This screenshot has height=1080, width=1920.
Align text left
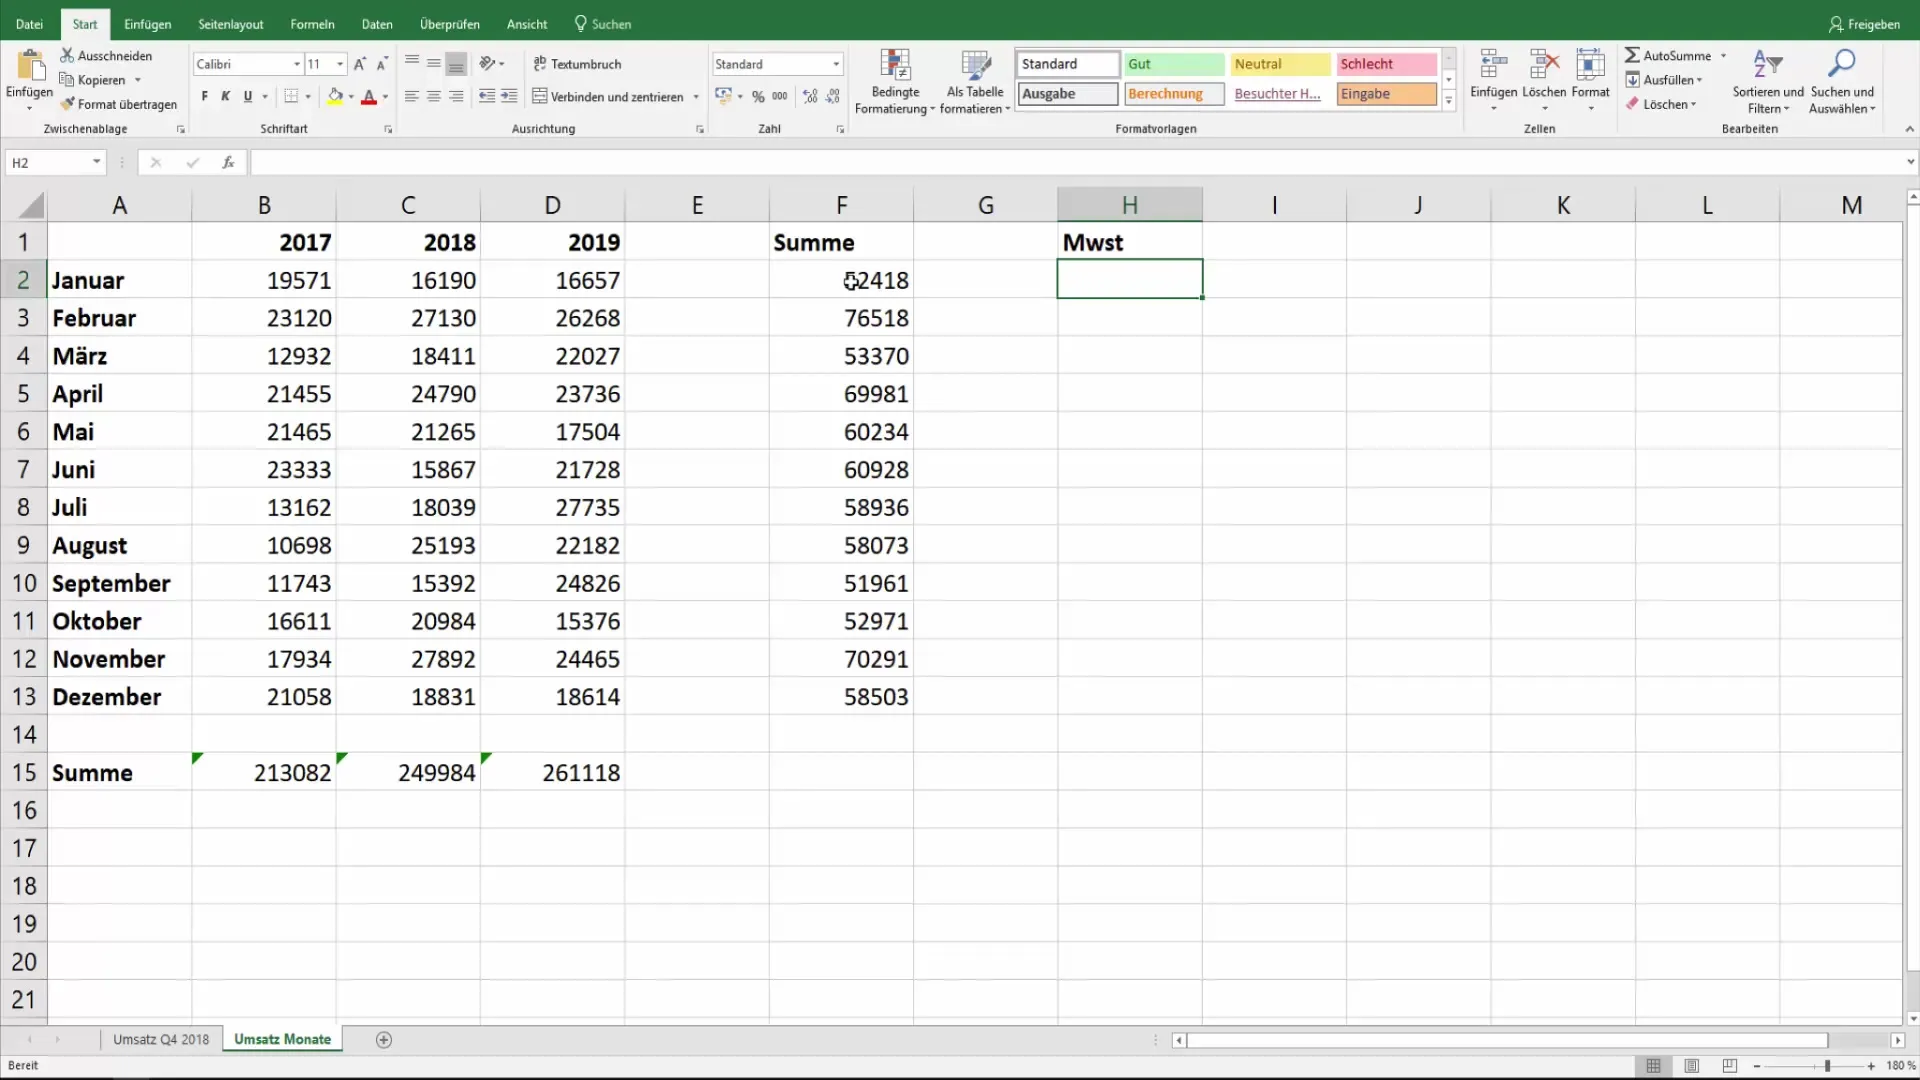412,97
